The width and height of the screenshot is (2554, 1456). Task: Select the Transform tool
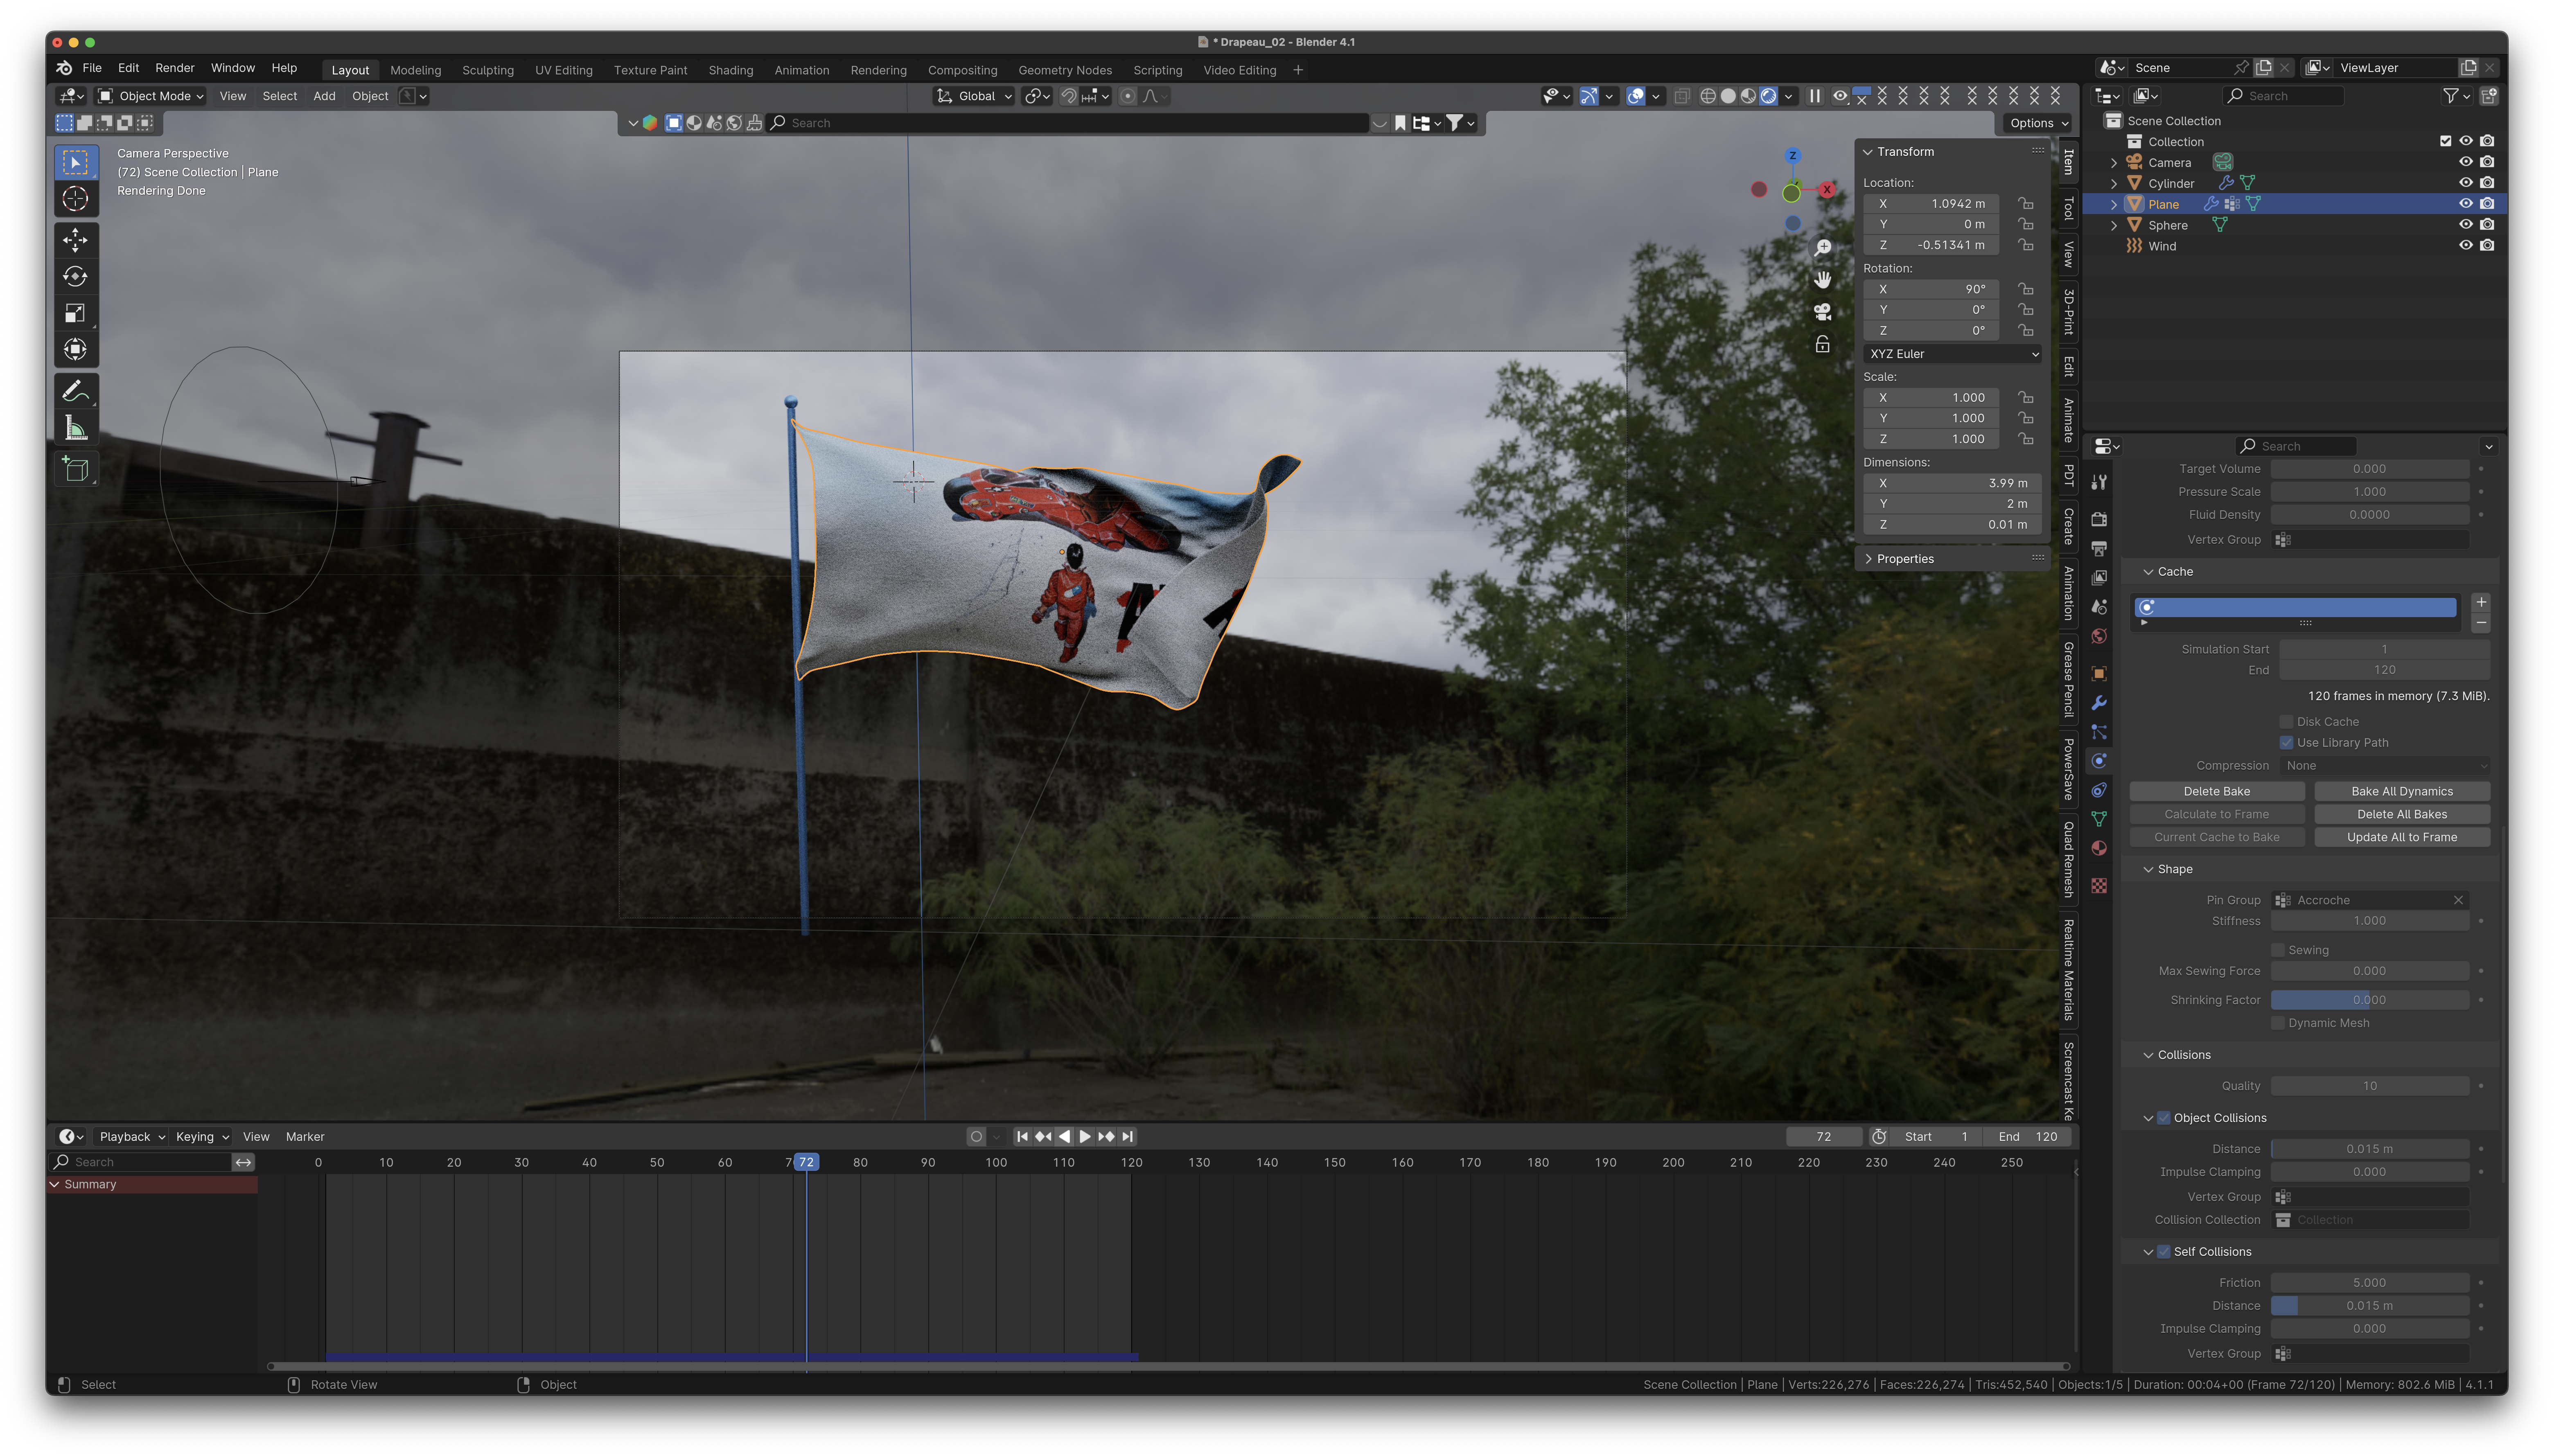(75, 350)
